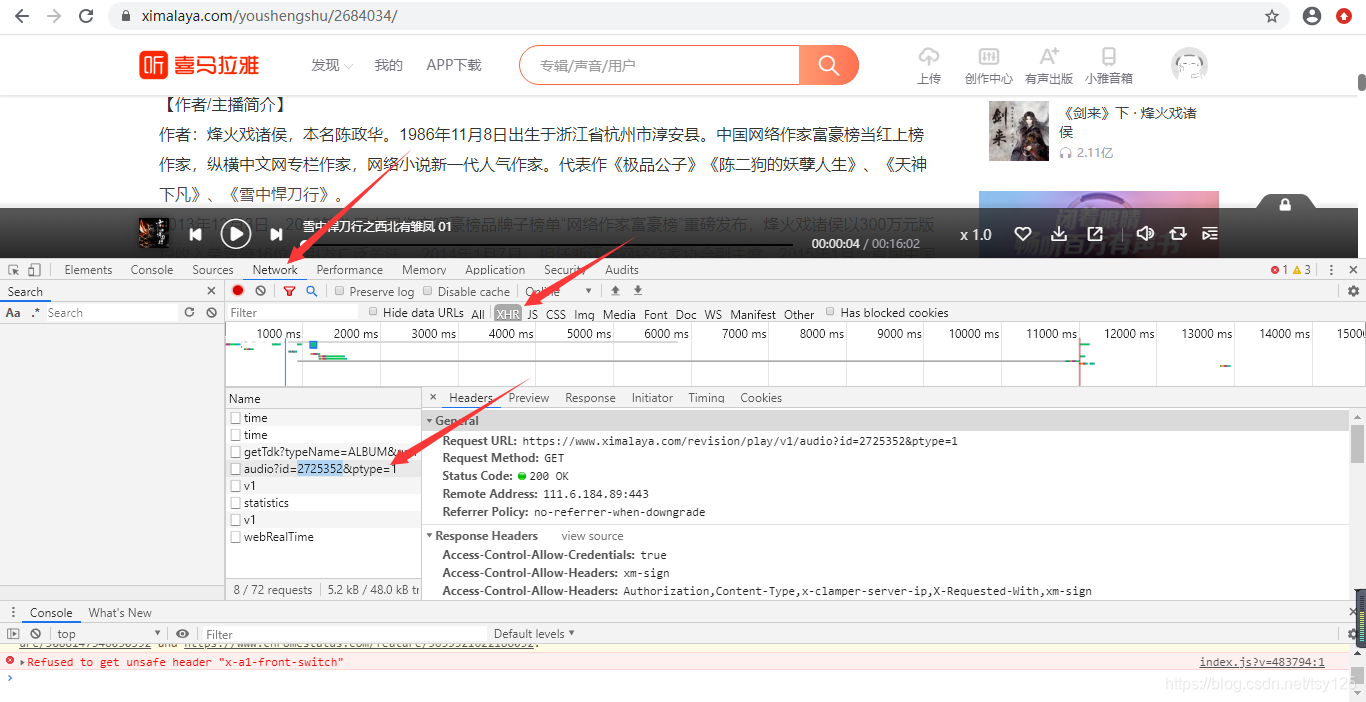Tick the checkbox beside getTdk request

tap(236, 452)
